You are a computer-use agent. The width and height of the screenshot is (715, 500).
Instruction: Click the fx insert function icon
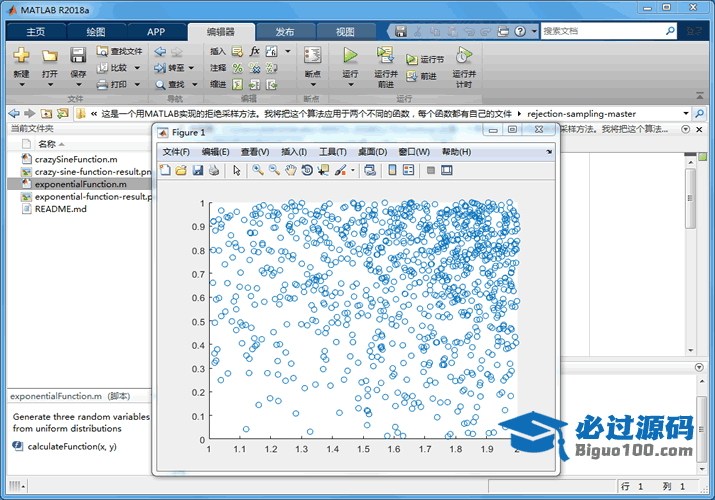point(254,51)
